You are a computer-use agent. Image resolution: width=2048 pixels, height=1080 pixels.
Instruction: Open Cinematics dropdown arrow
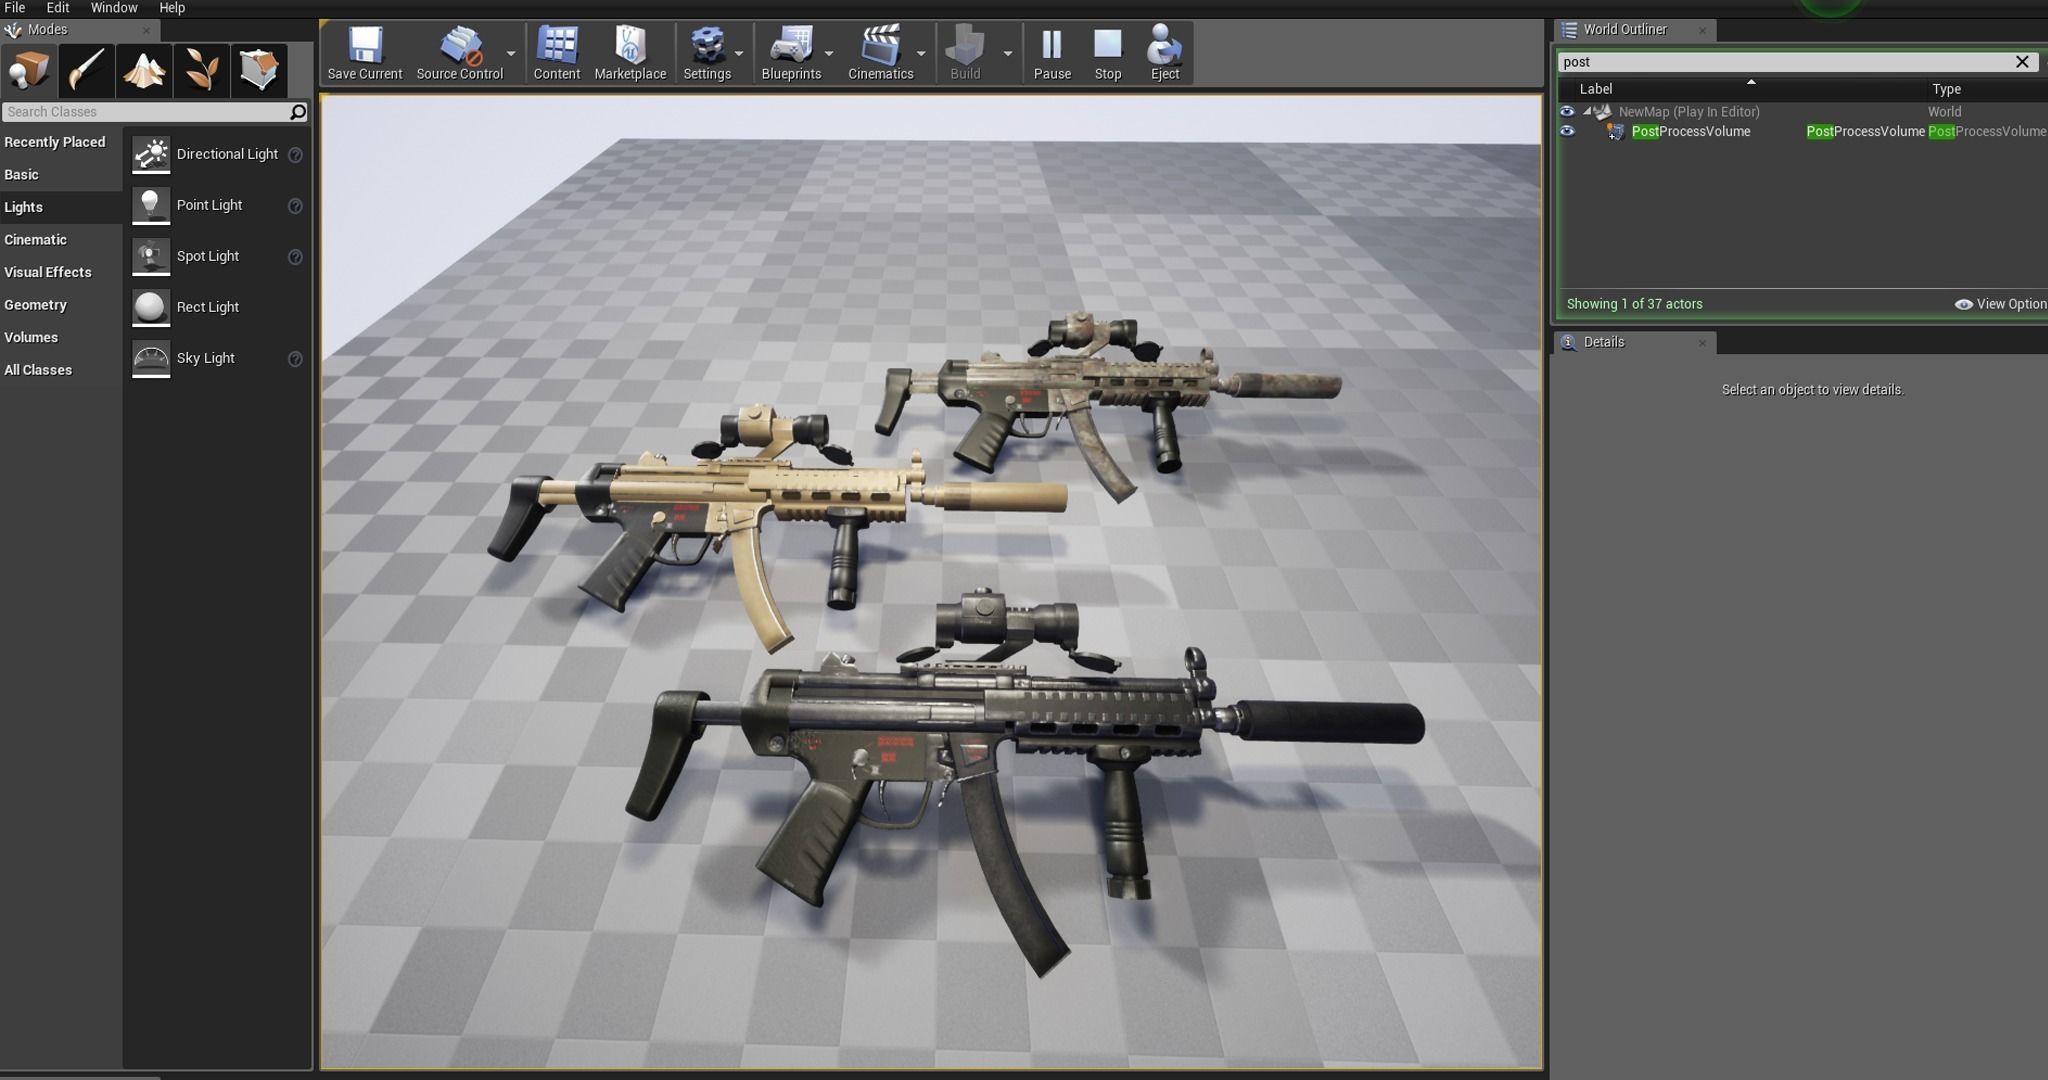pos(921,54)
